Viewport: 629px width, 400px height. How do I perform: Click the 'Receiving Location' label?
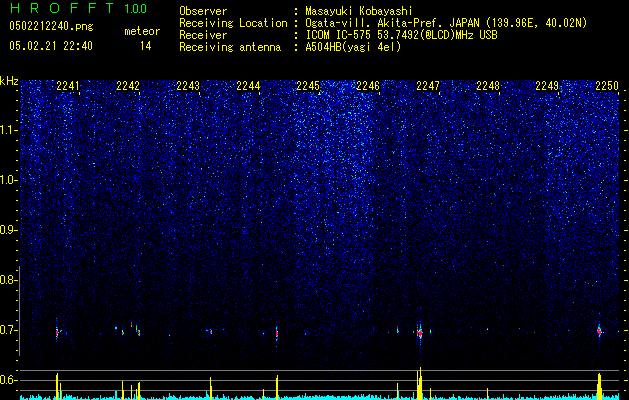(x=233, y=23)
